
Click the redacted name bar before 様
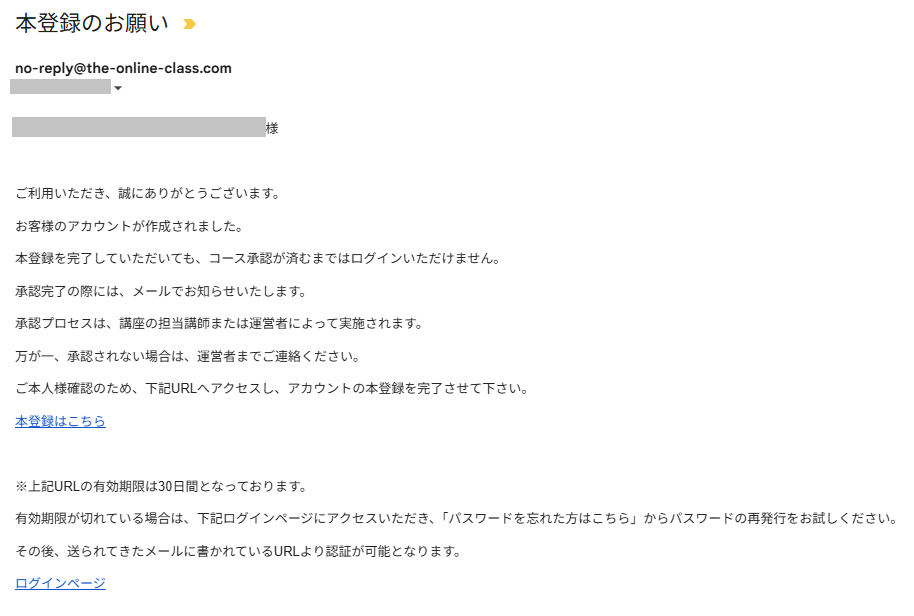coord(139,127)
